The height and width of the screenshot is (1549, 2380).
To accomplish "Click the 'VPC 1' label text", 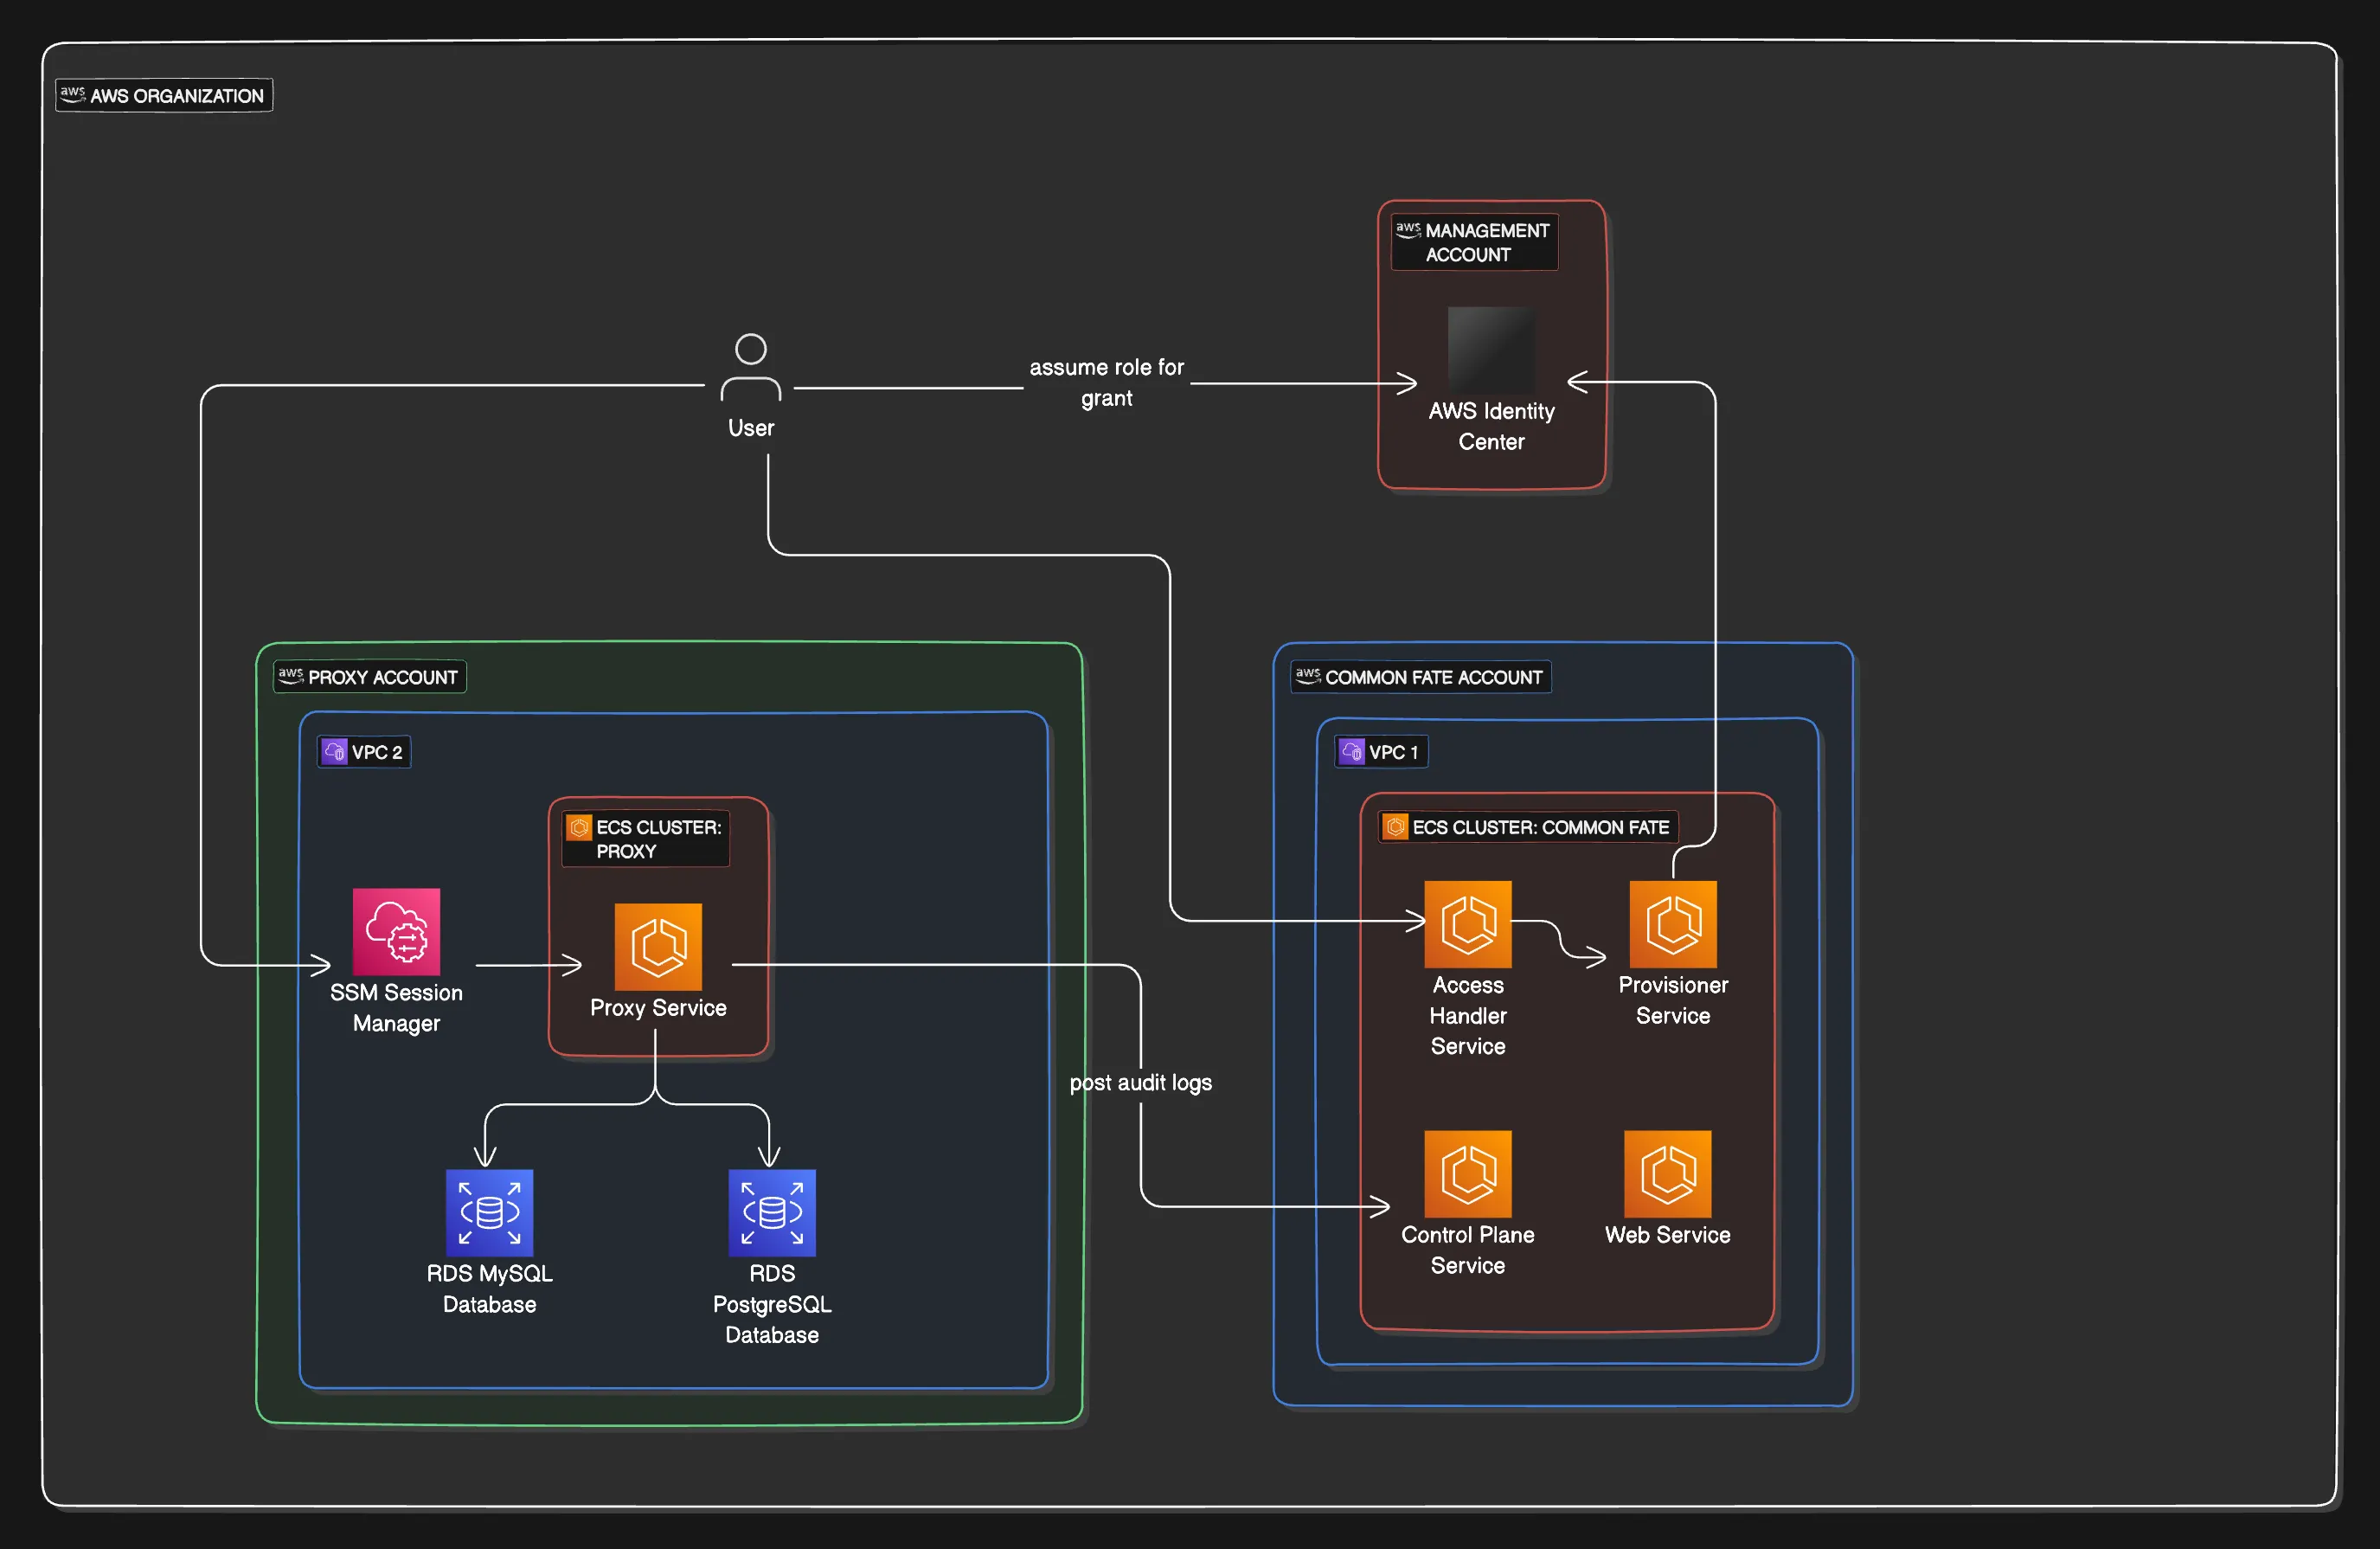I will pyautogui.click(x=1393, y=752).
